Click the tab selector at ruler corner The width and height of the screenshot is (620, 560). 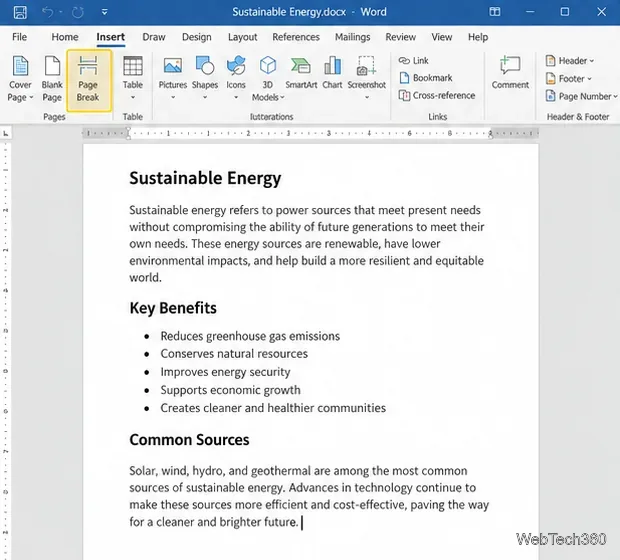coord(6,133)
